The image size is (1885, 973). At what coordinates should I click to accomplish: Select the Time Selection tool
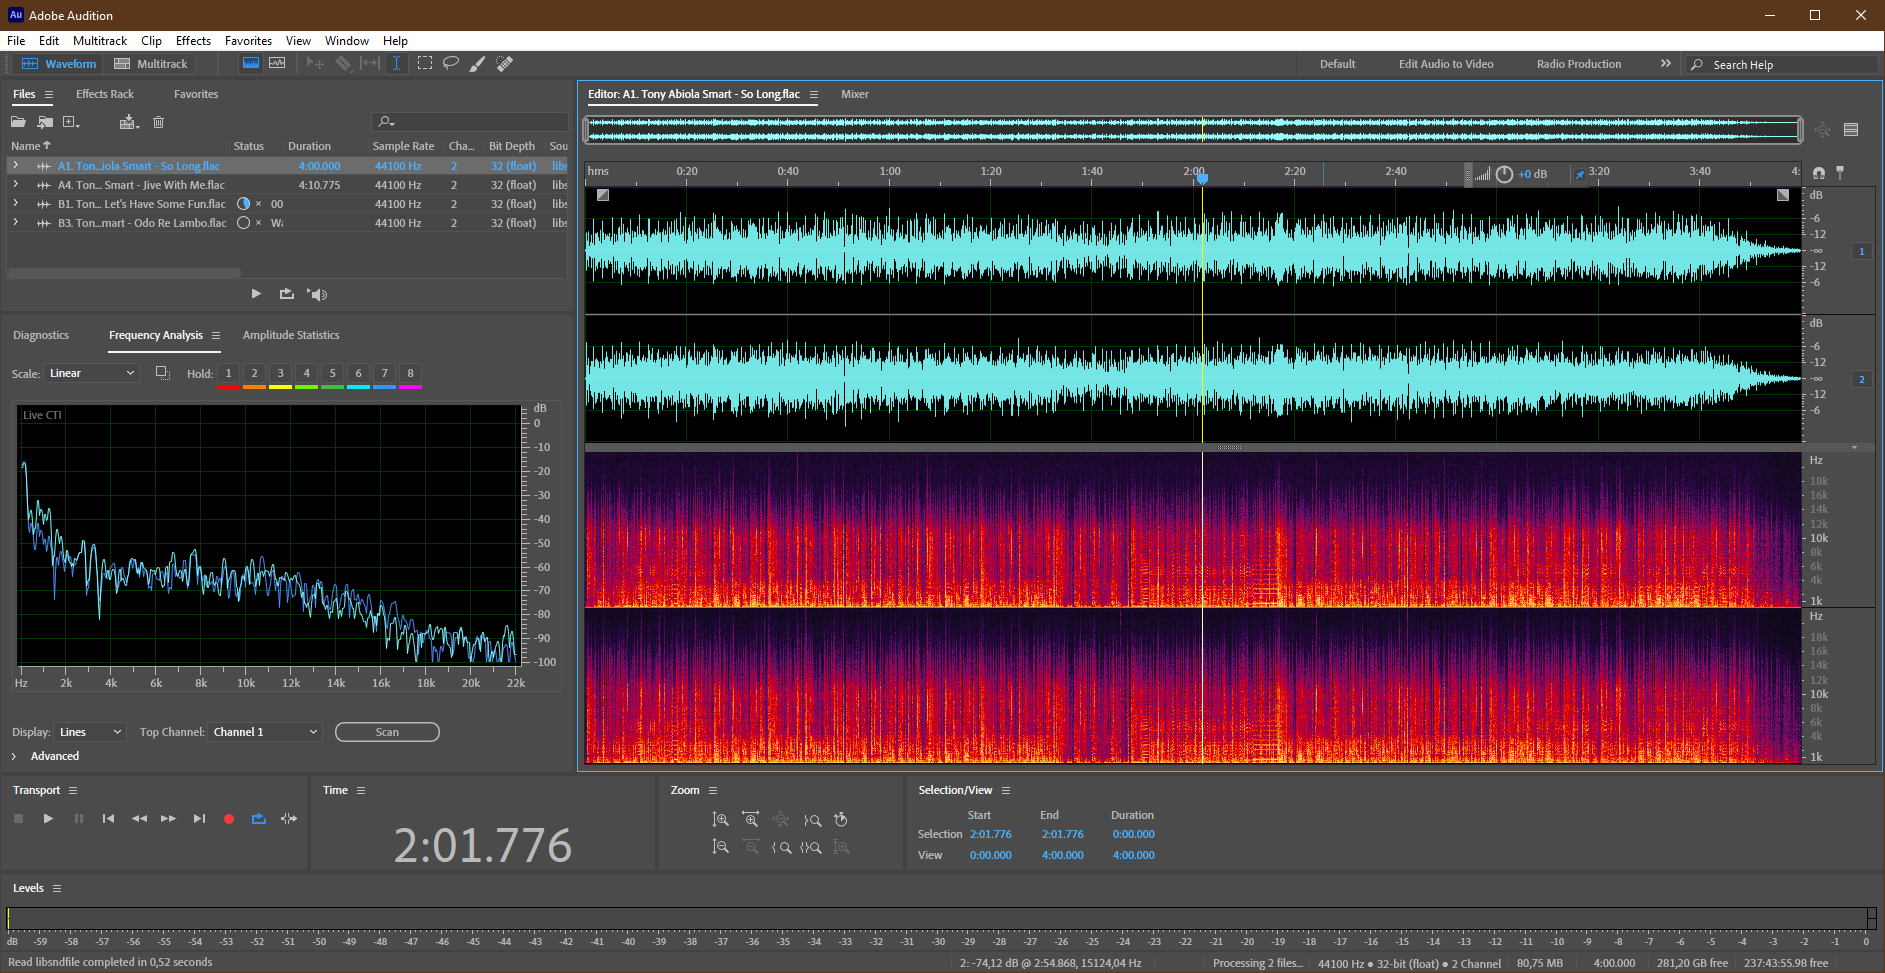tap(397, 63)
